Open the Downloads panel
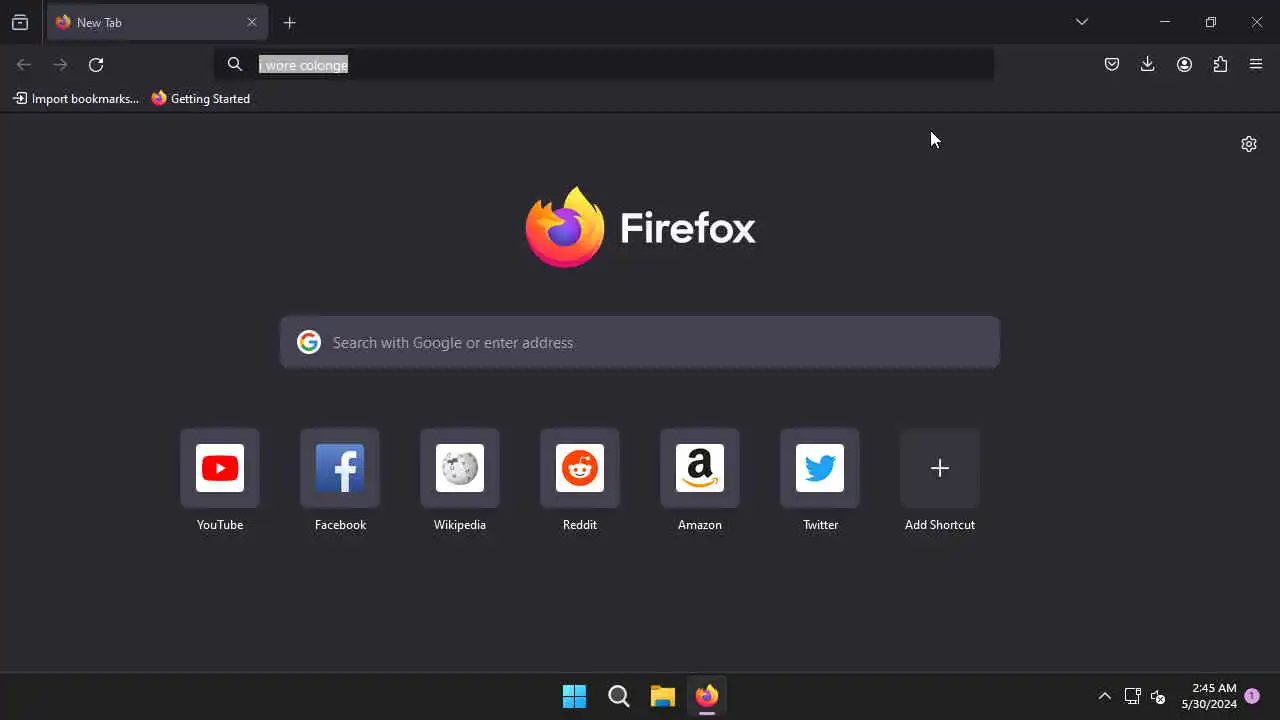The height and width of the screenshot is (720, 1280). click(x=1148, y=64)
